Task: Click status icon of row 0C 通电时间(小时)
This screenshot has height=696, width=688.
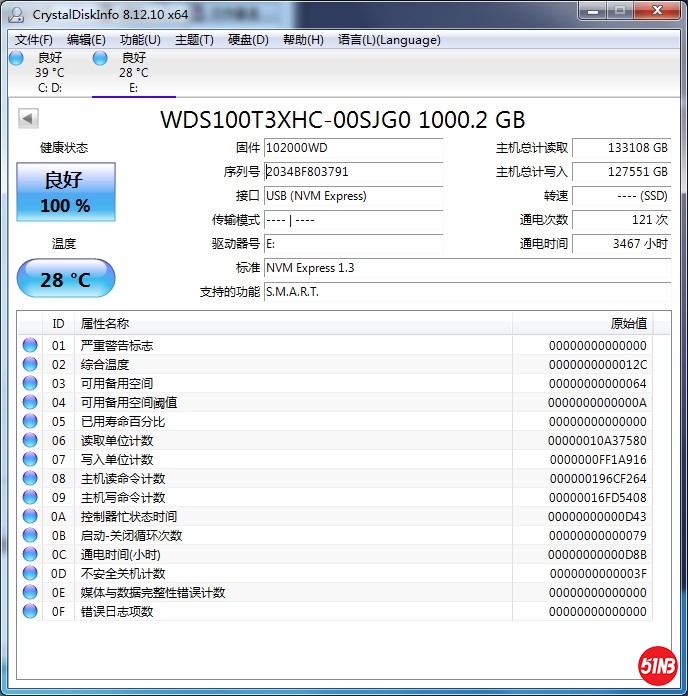Action: pos(30,554)
